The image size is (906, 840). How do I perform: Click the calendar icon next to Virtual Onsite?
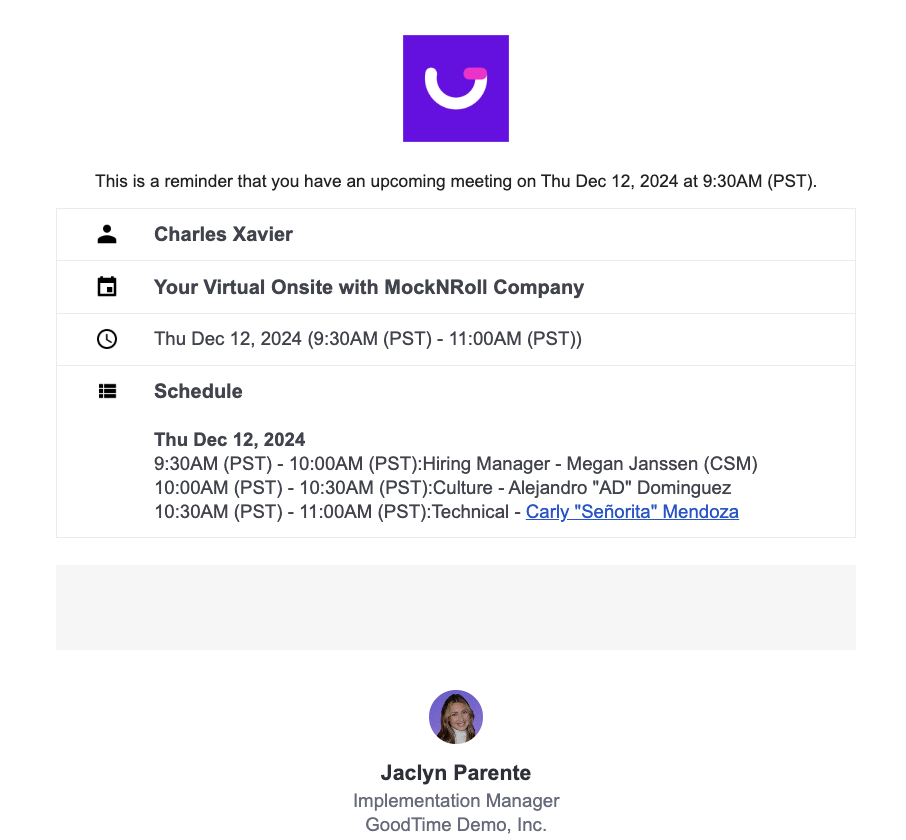(x=107, y=287)
